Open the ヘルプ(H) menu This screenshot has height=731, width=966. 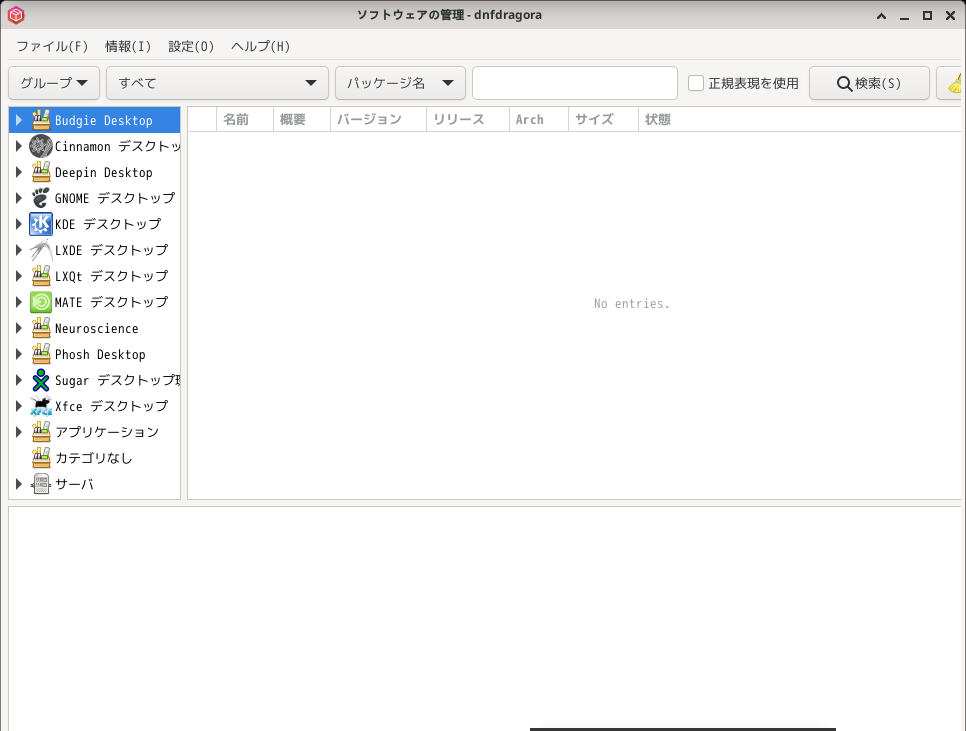click(261, 46)
